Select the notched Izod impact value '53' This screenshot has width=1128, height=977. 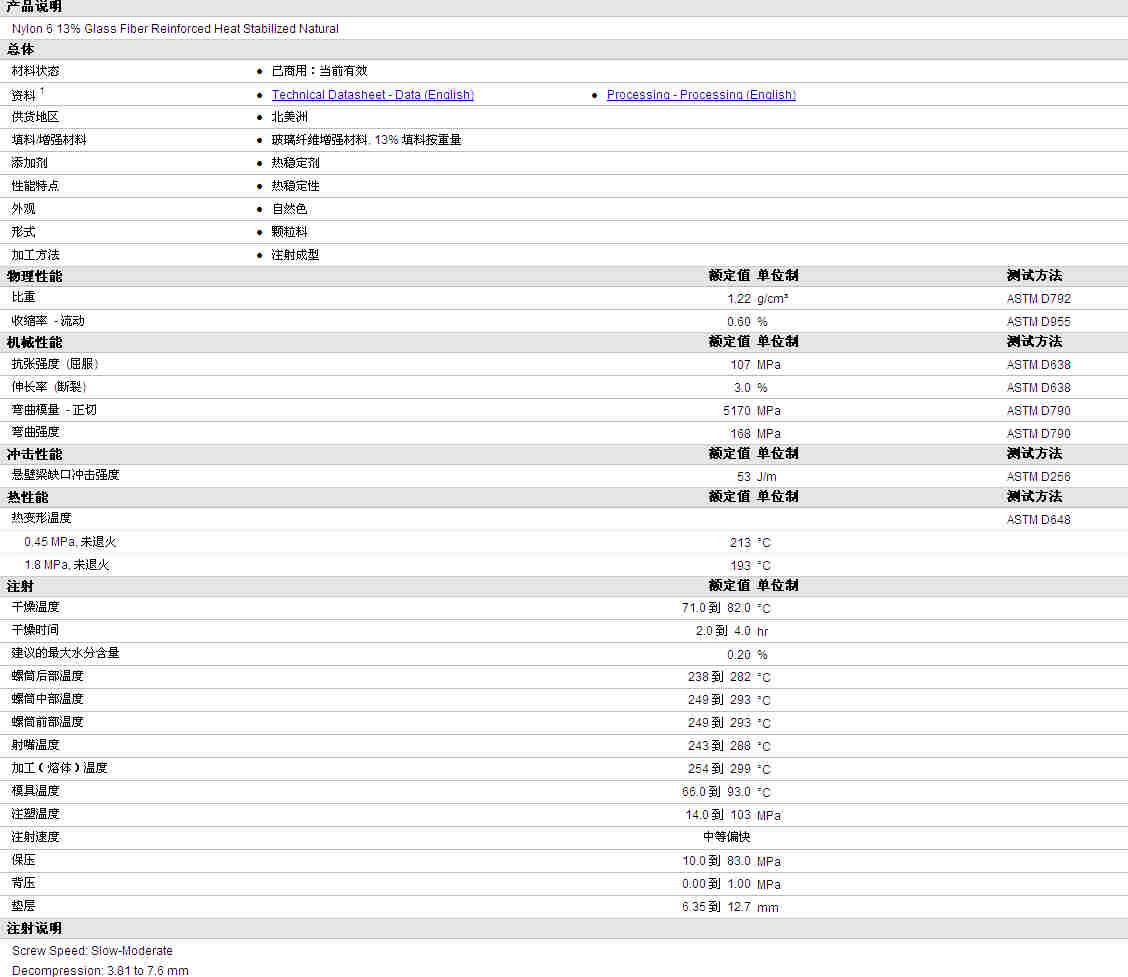pyautogui.click(x=744, y=477)
